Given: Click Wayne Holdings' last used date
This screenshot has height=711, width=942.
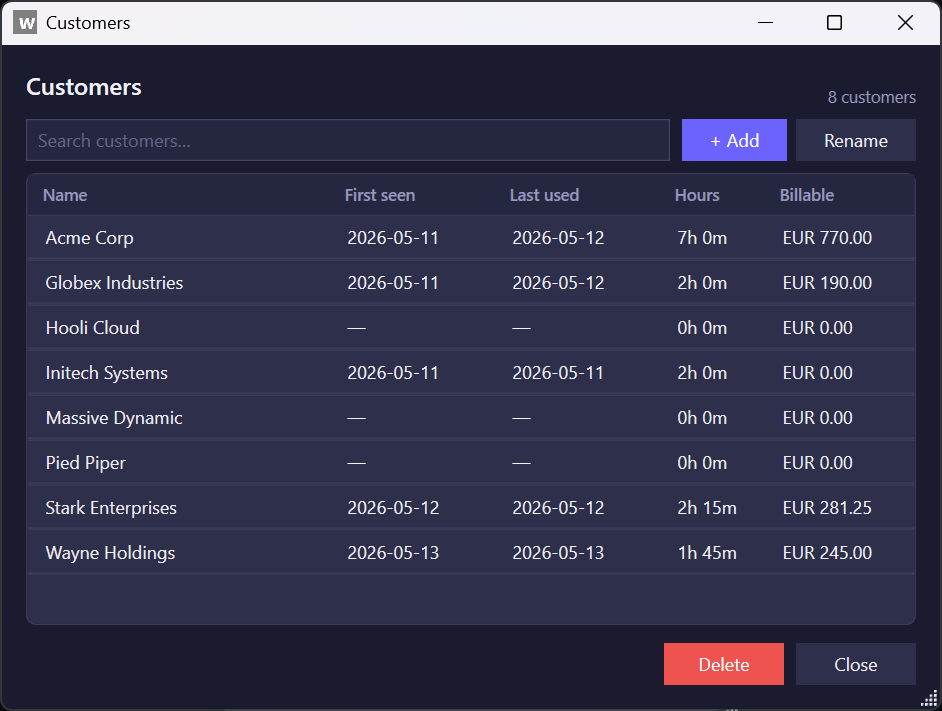Looking at the screenshot, I should (x=558, y=553).
